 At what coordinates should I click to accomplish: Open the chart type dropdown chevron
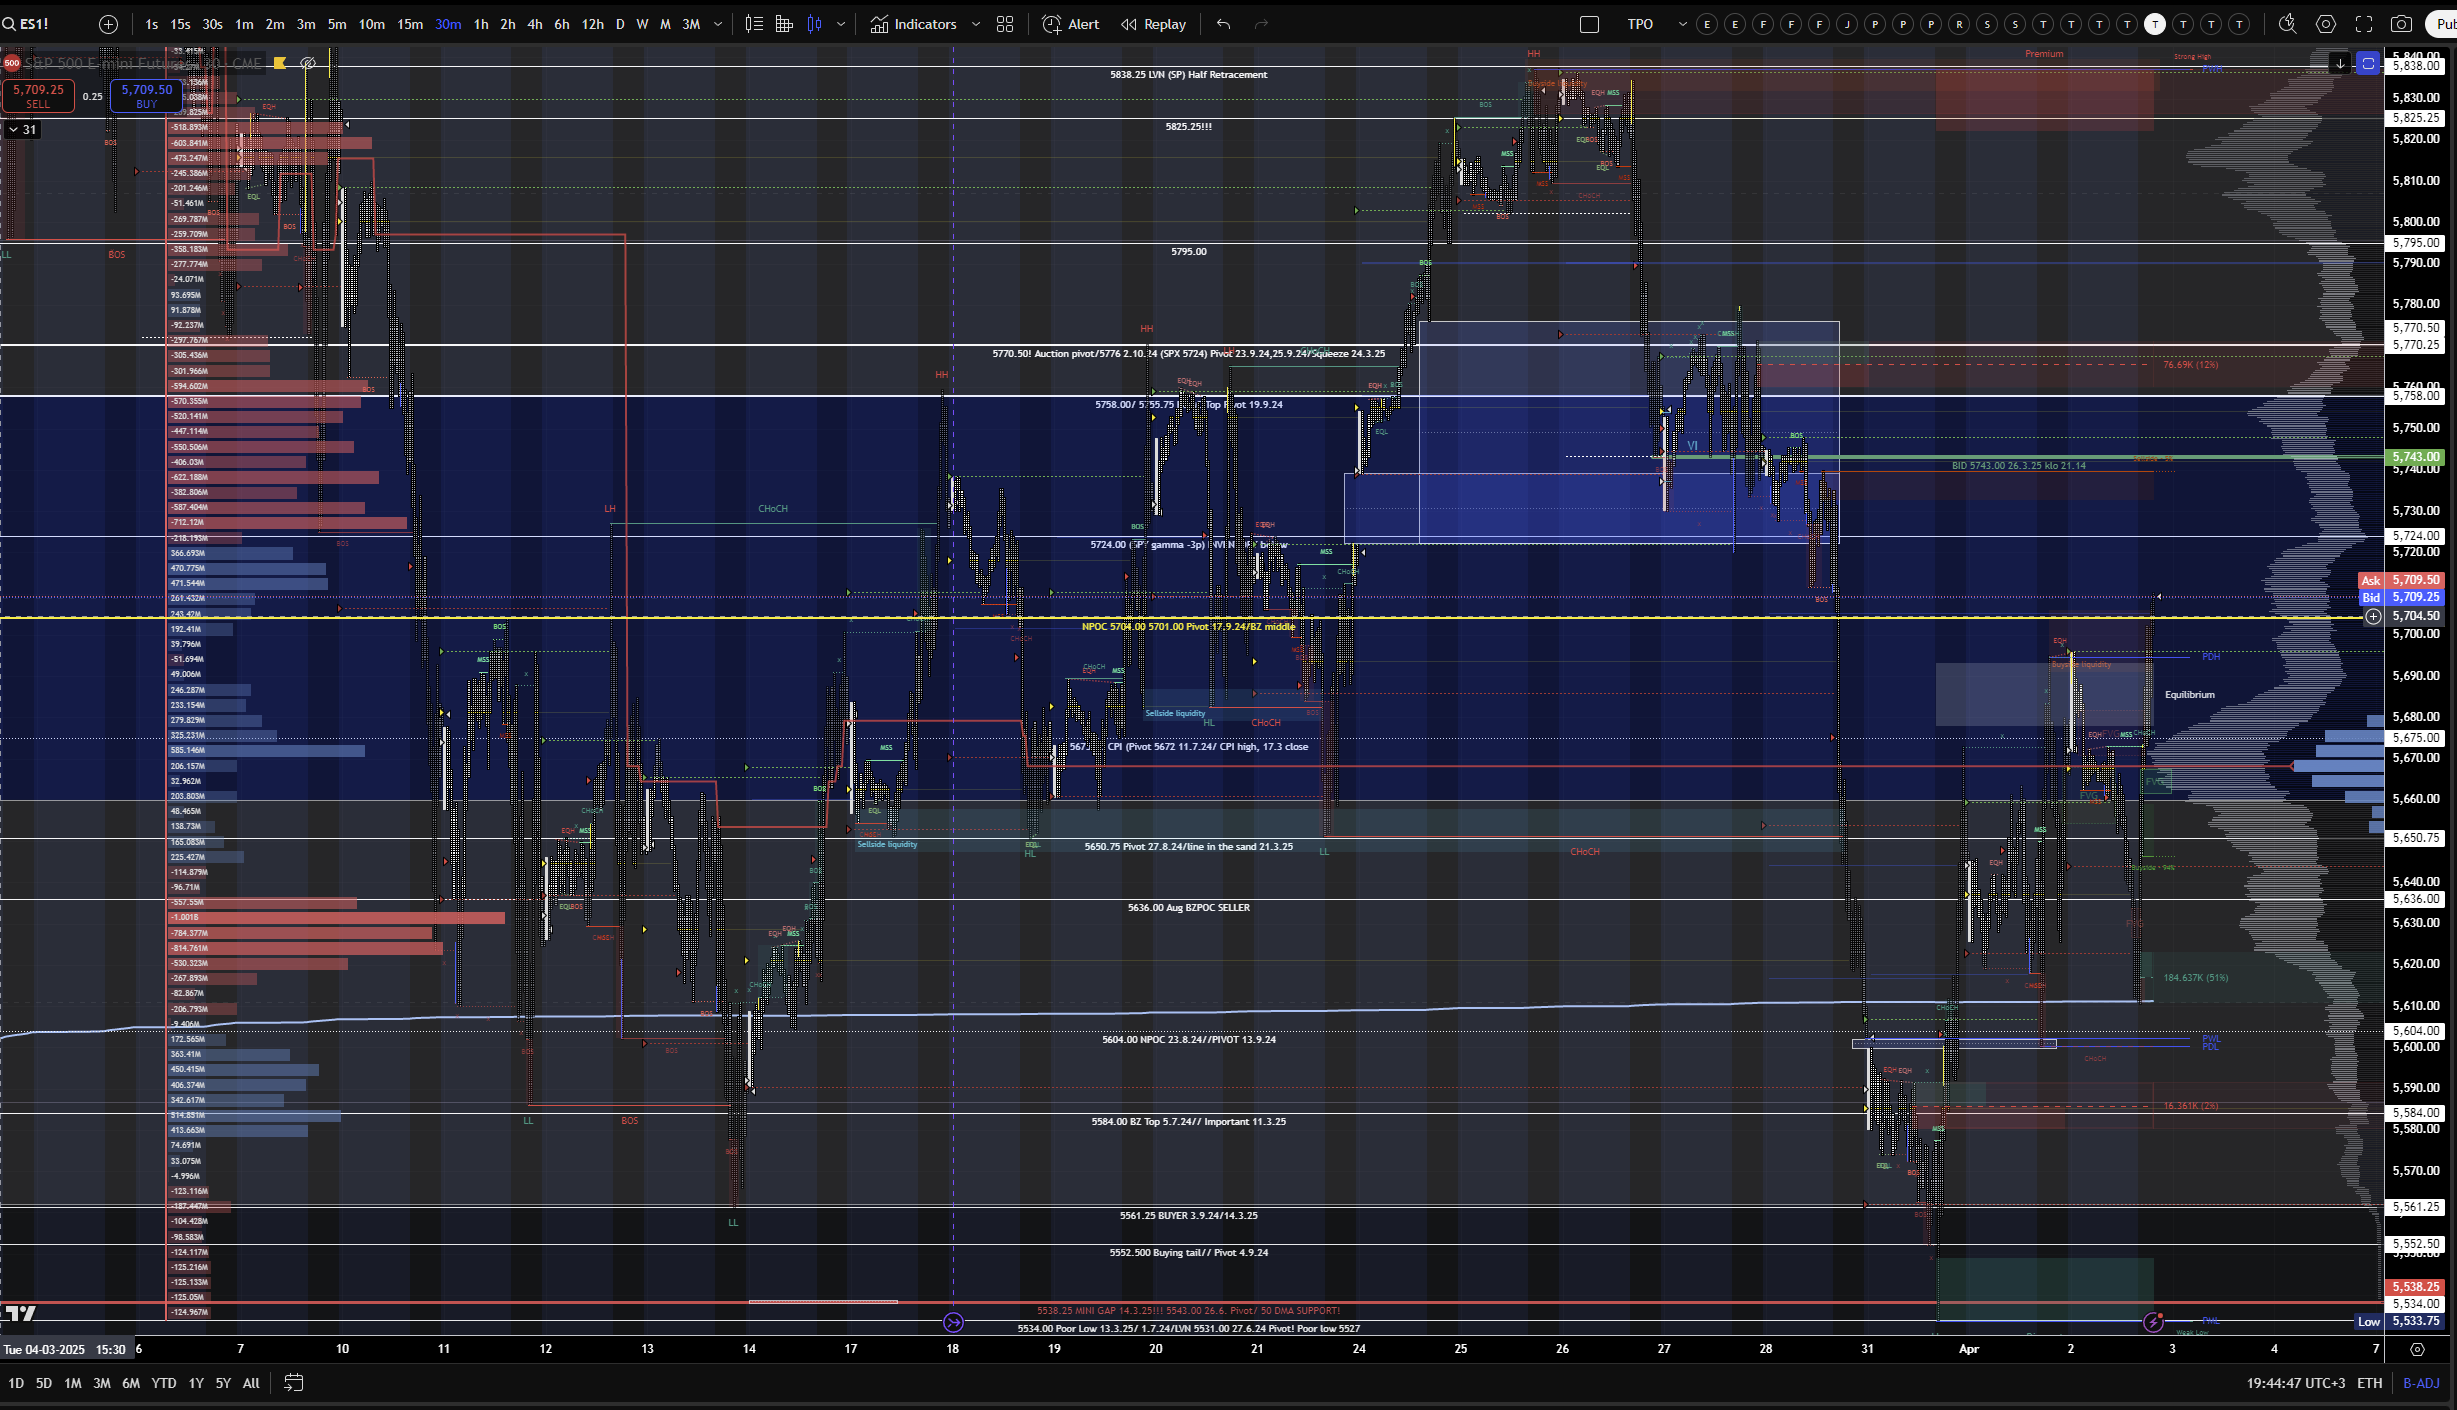pyautogui.click(x=841, y=24)
